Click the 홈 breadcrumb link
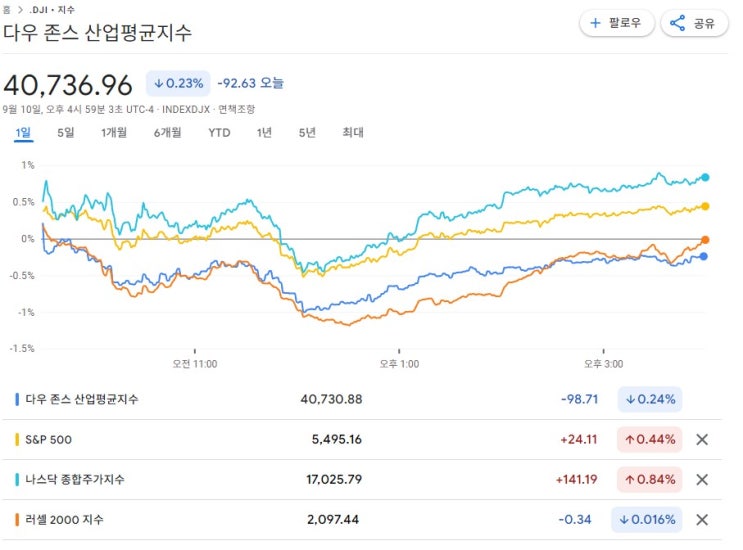This screenshot has height=550, width=743. click(x=7, y=9)
